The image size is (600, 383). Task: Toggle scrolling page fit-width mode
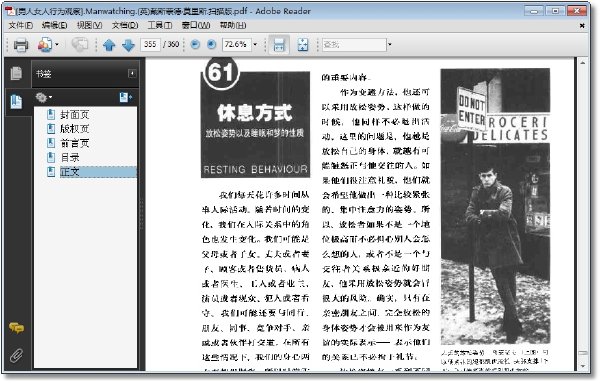tap(279, 45)
